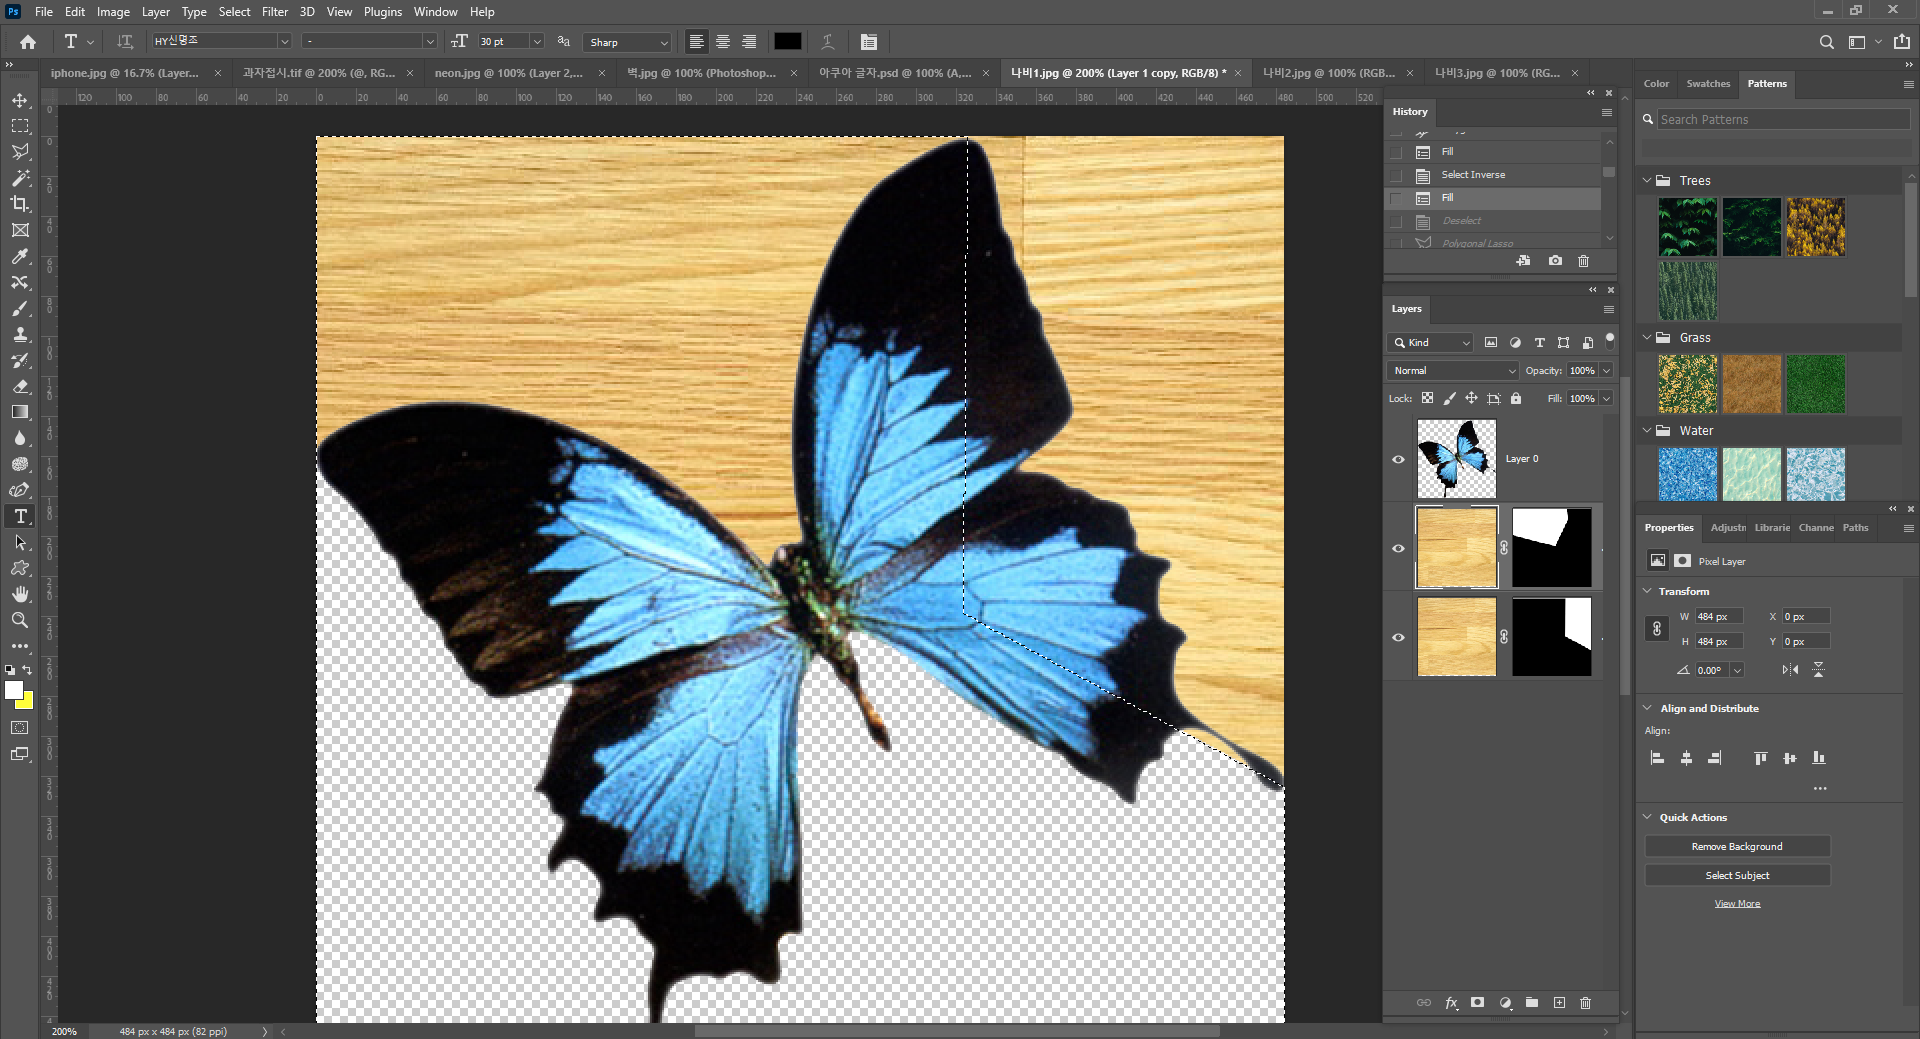Open the search icon in top right
Image resolution: width=1920 pixels, height=1039 pixels.
click(x=1827, y=42)
